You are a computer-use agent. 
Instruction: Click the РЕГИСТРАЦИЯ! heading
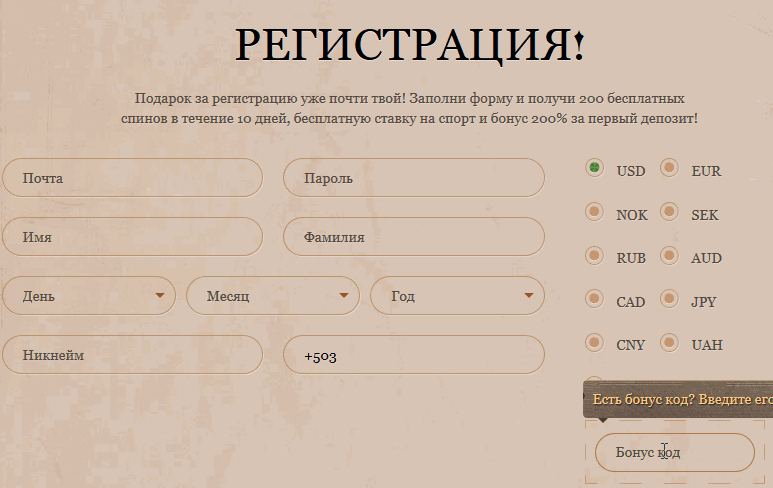(x=410, y=45)
